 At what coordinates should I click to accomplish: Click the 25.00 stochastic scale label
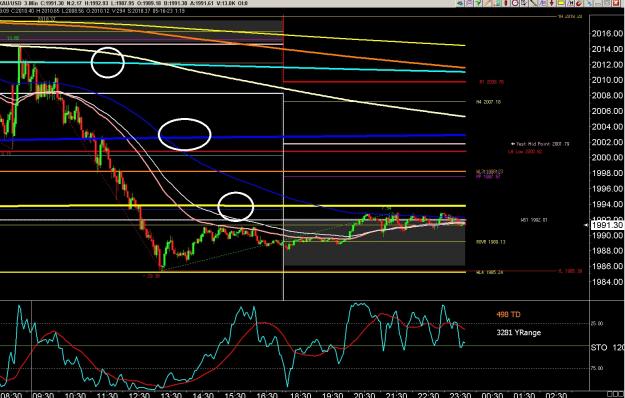tap(597, 323)
